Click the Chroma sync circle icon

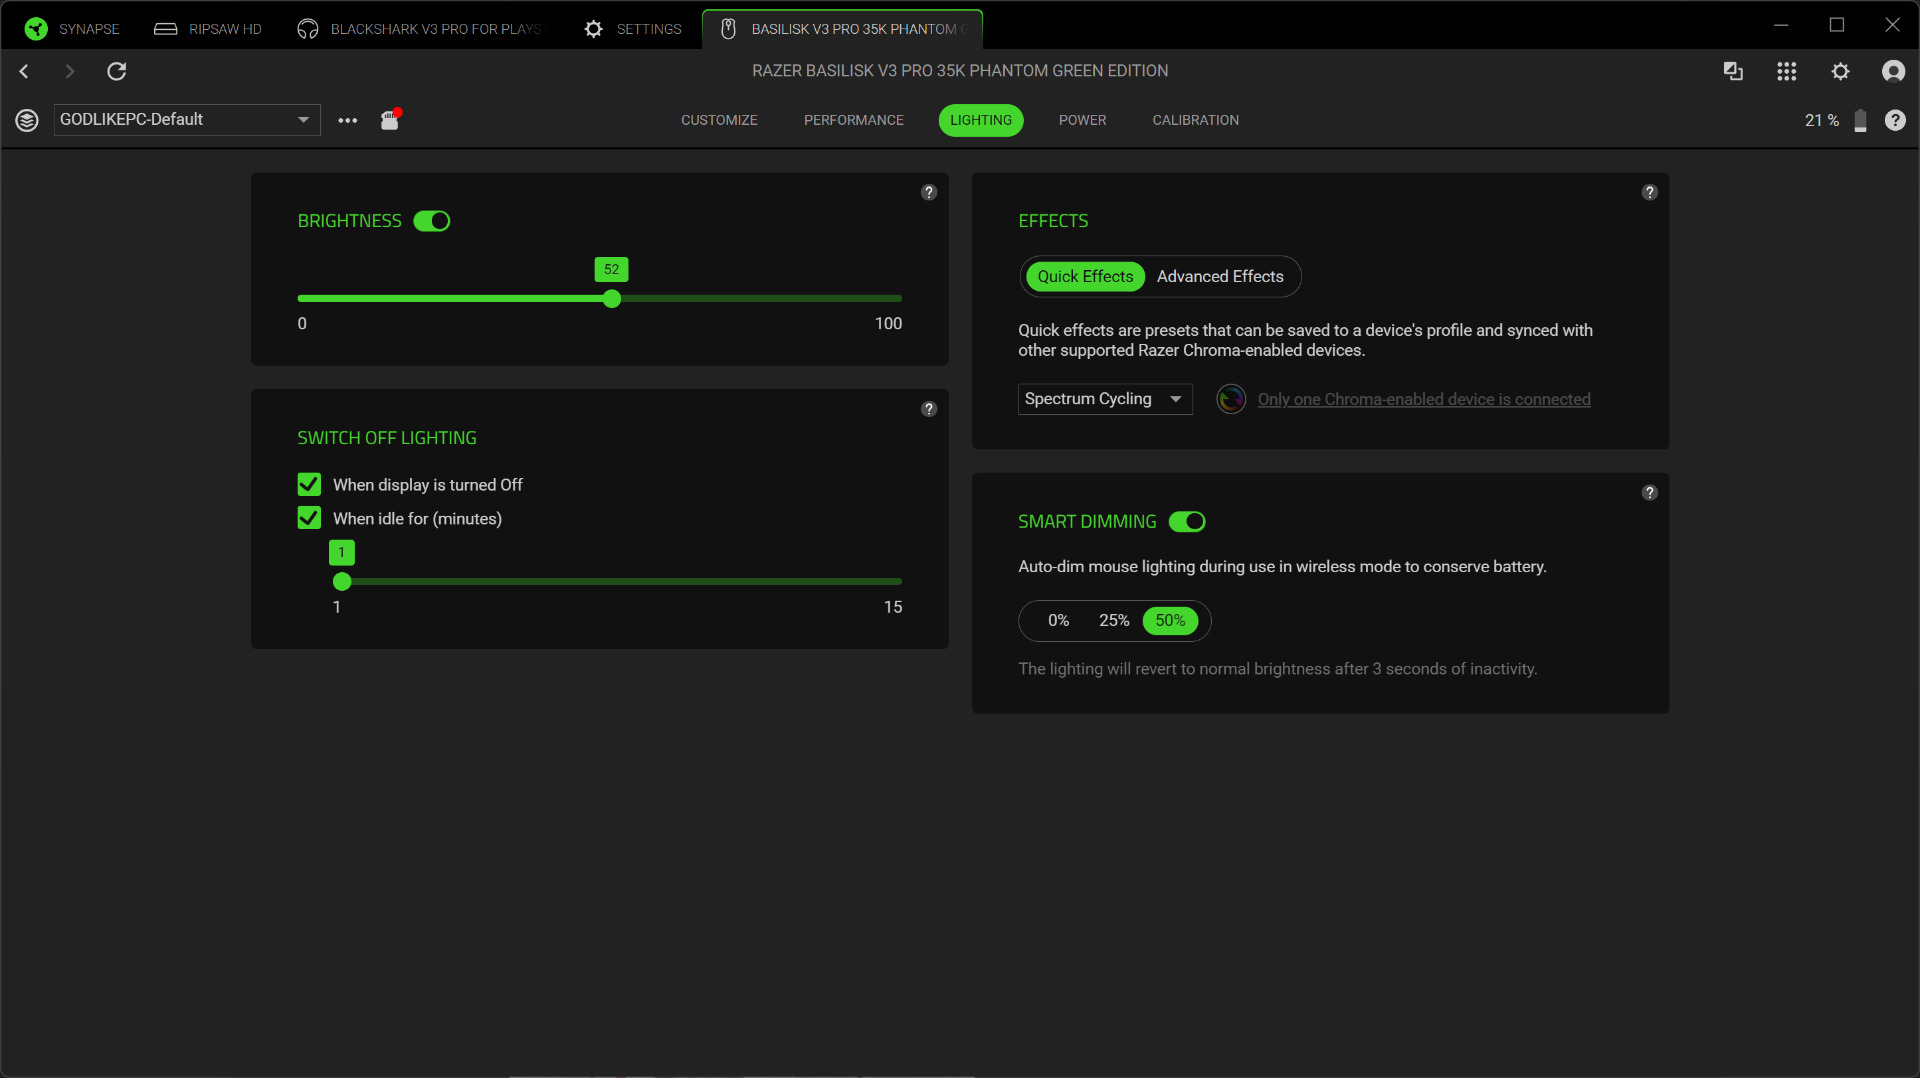coord(1231,399)
